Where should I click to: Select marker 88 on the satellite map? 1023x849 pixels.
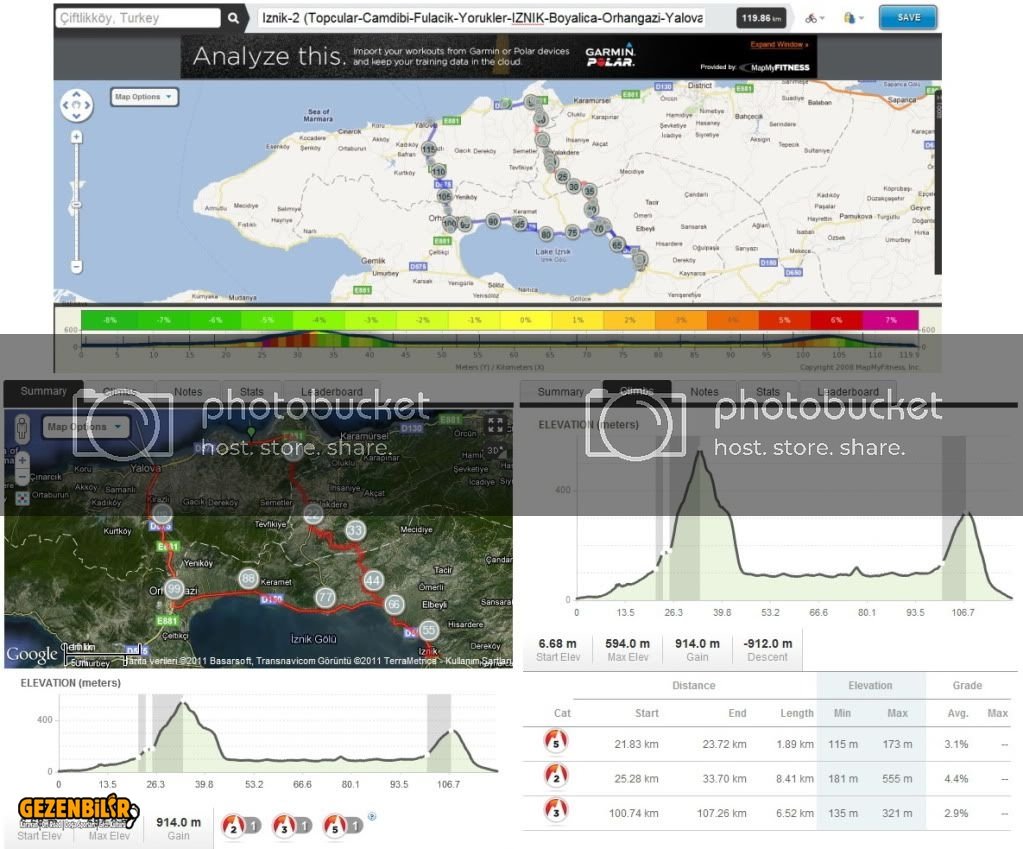click(248, 578)
